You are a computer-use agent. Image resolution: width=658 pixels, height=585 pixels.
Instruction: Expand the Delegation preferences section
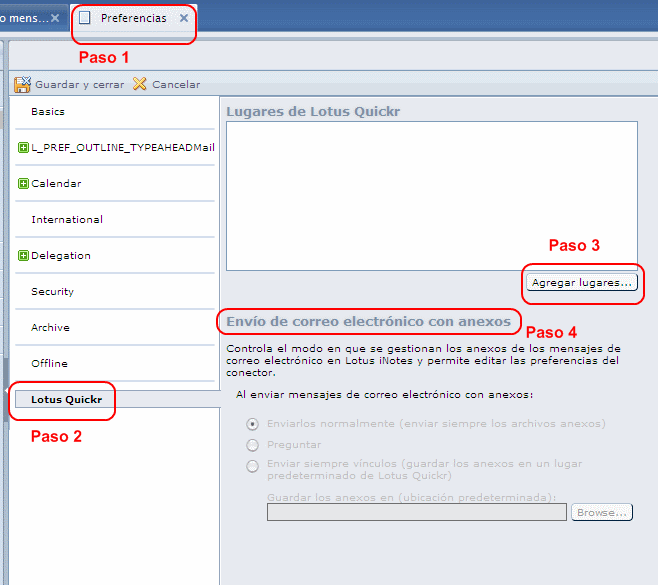click(x=24, y=256)
